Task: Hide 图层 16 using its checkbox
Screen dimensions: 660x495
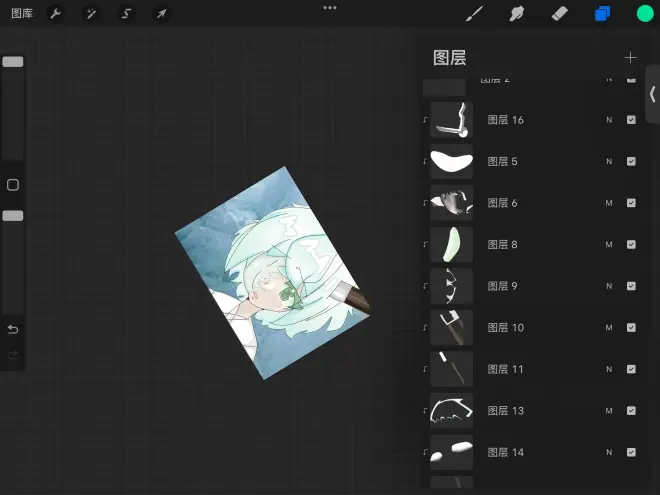Action: pos(631,120)
